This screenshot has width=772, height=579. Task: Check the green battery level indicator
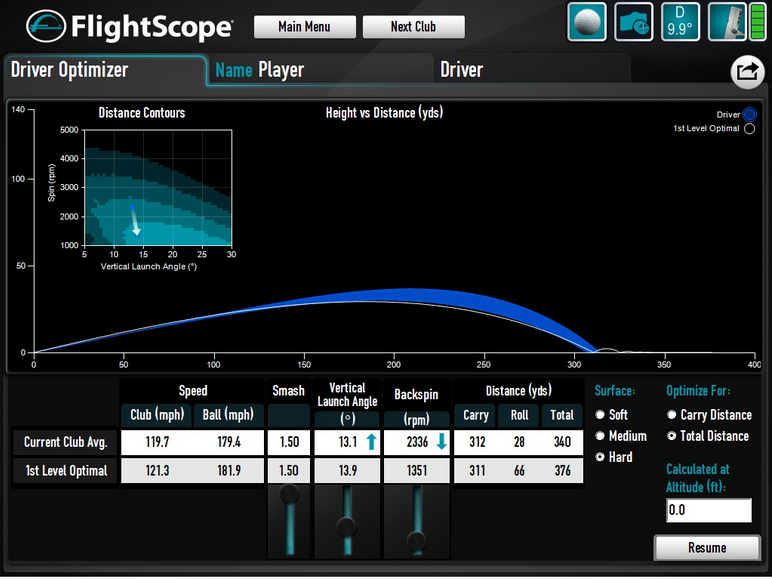point(757,22)
